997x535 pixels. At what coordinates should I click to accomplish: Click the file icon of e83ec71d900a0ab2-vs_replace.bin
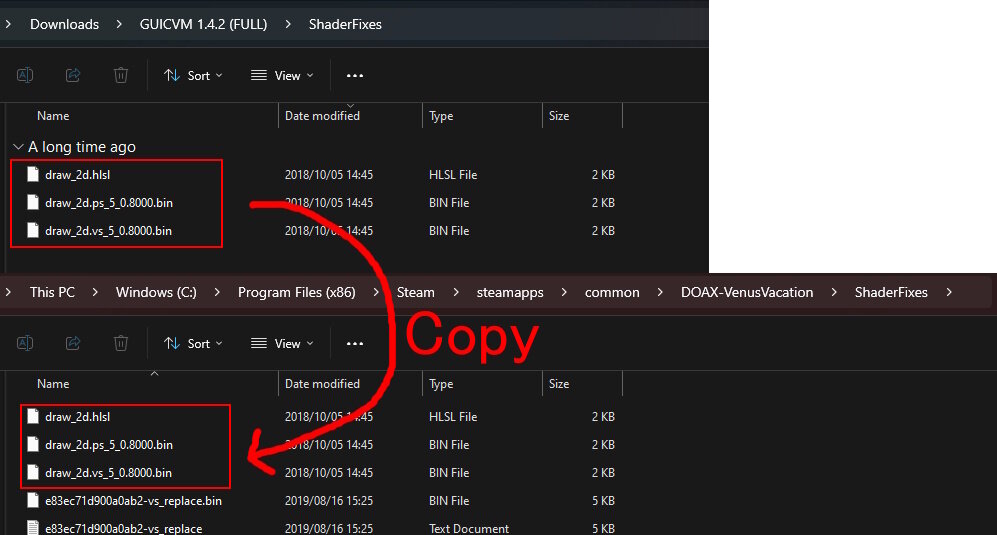pos(33,501)
